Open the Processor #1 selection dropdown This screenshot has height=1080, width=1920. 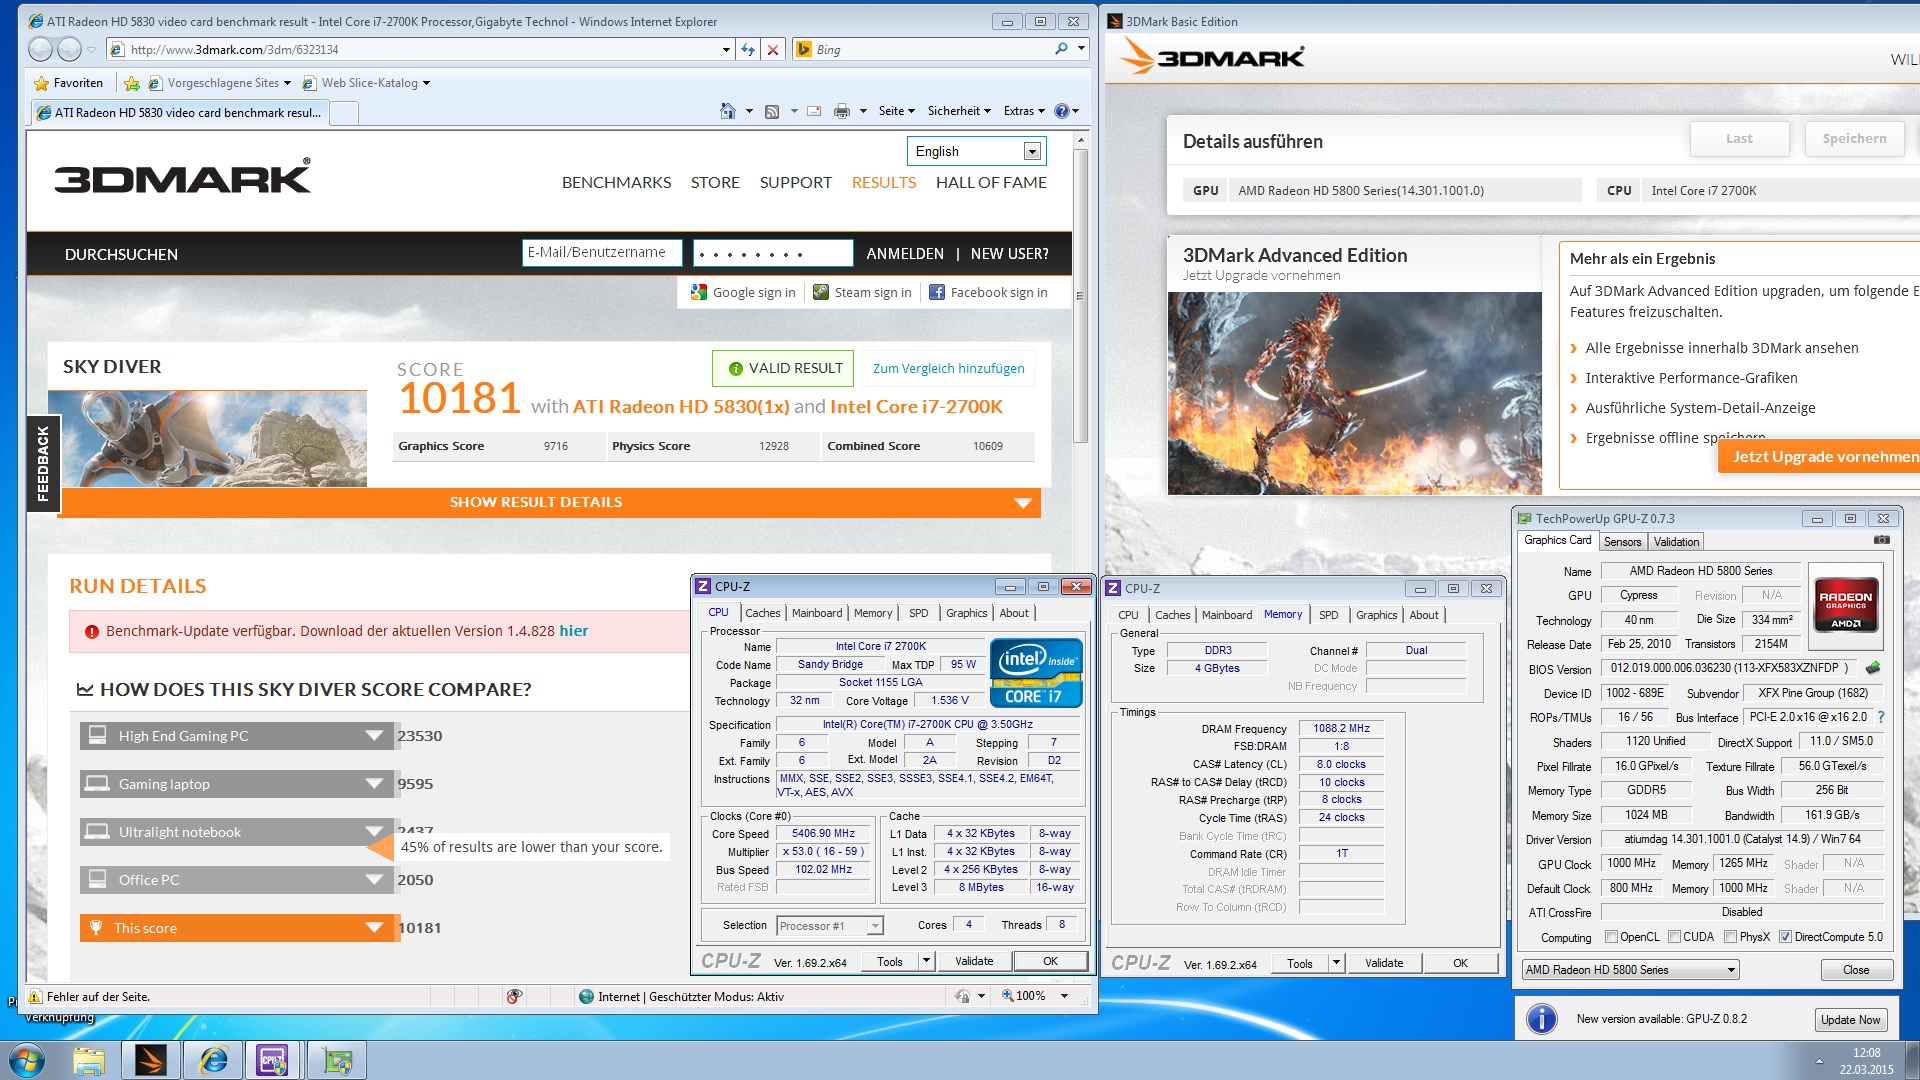[830, 926]
